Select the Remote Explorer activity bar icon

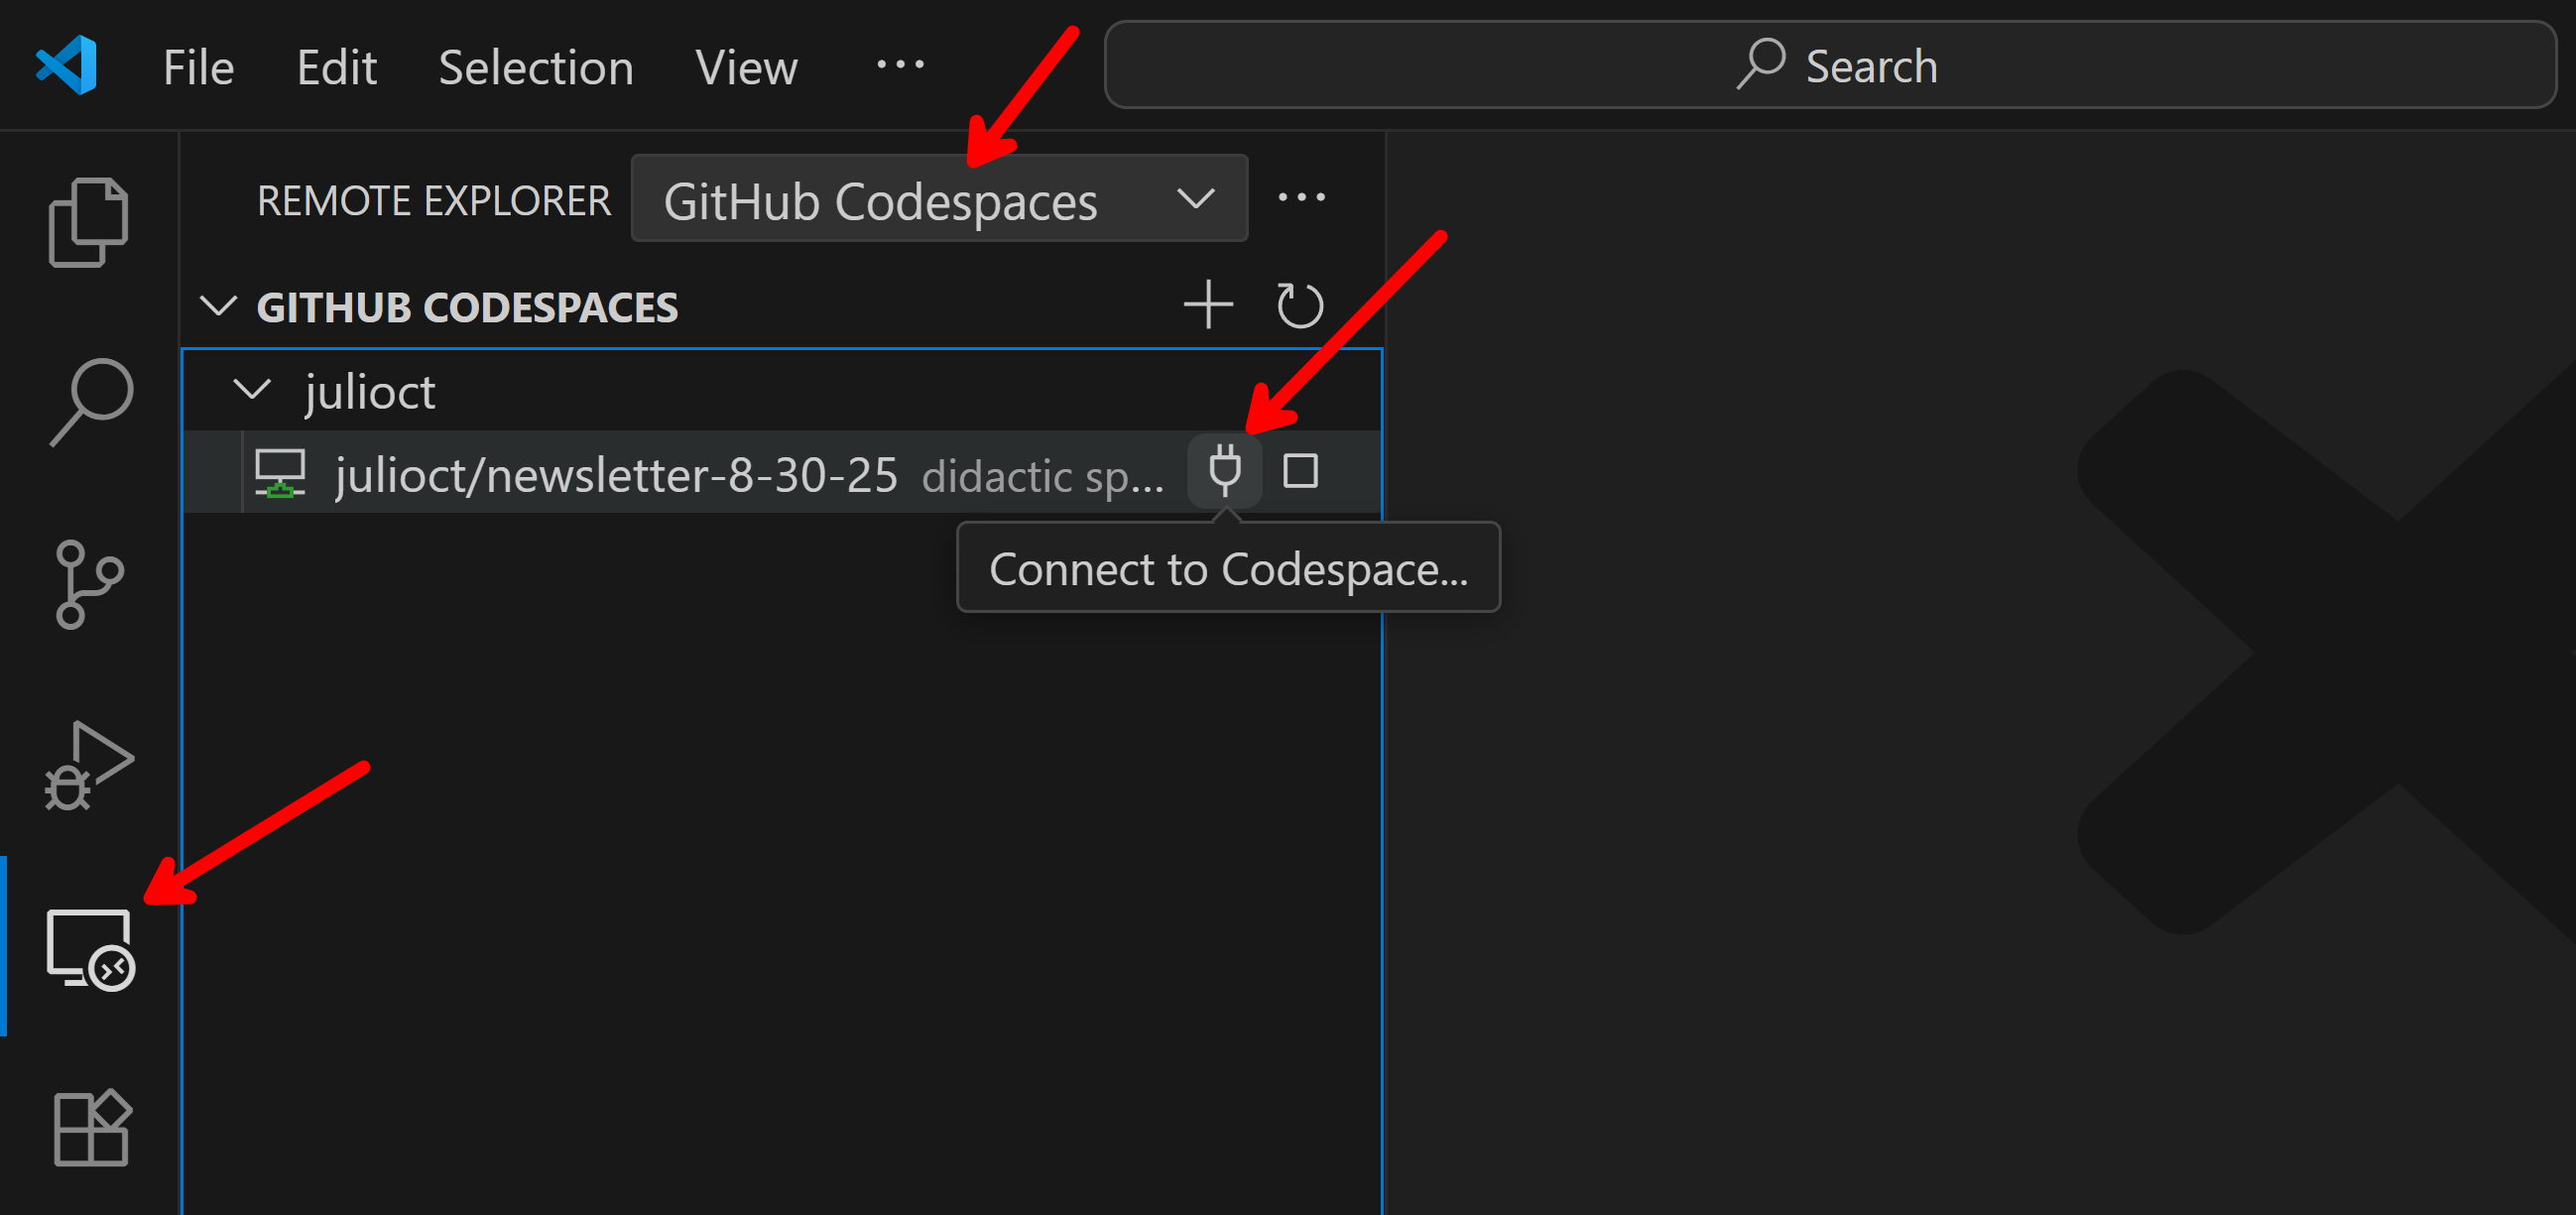[x=91, y=949]
